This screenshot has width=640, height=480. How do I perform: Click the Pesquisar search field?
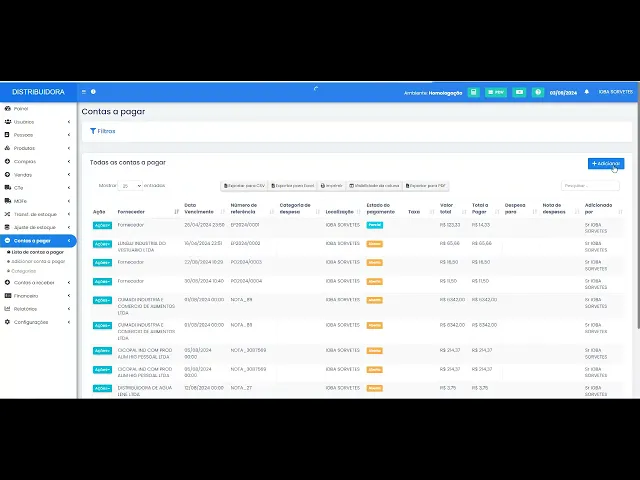click(x=590, y=186)
